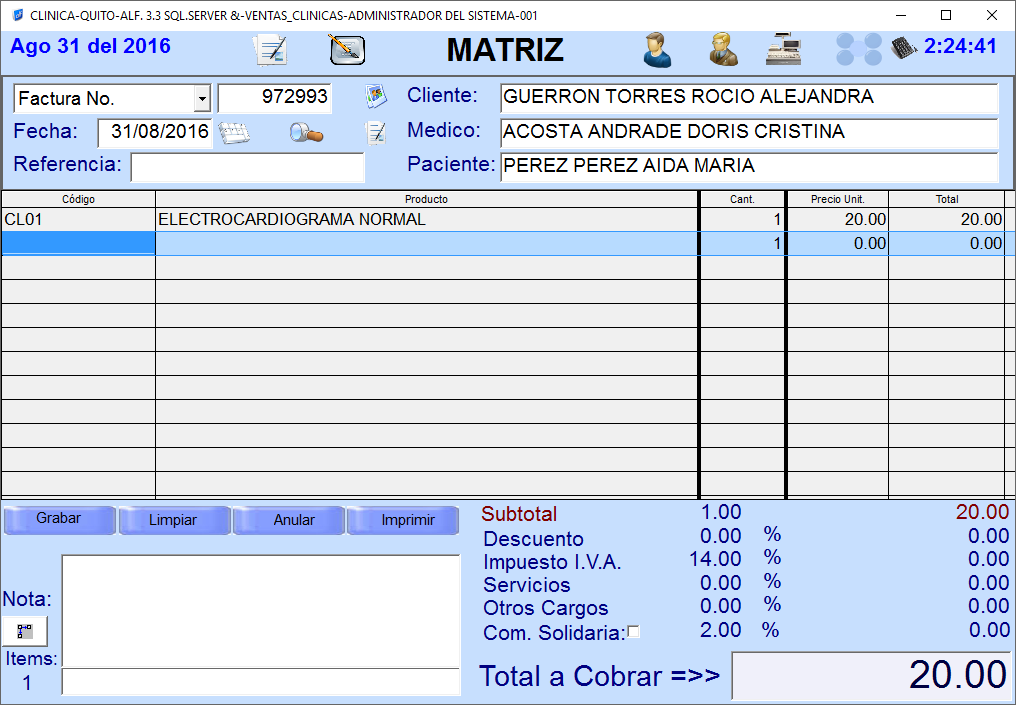Click the Anular button
Screen dimensions: 1016x705
point(294,520)
